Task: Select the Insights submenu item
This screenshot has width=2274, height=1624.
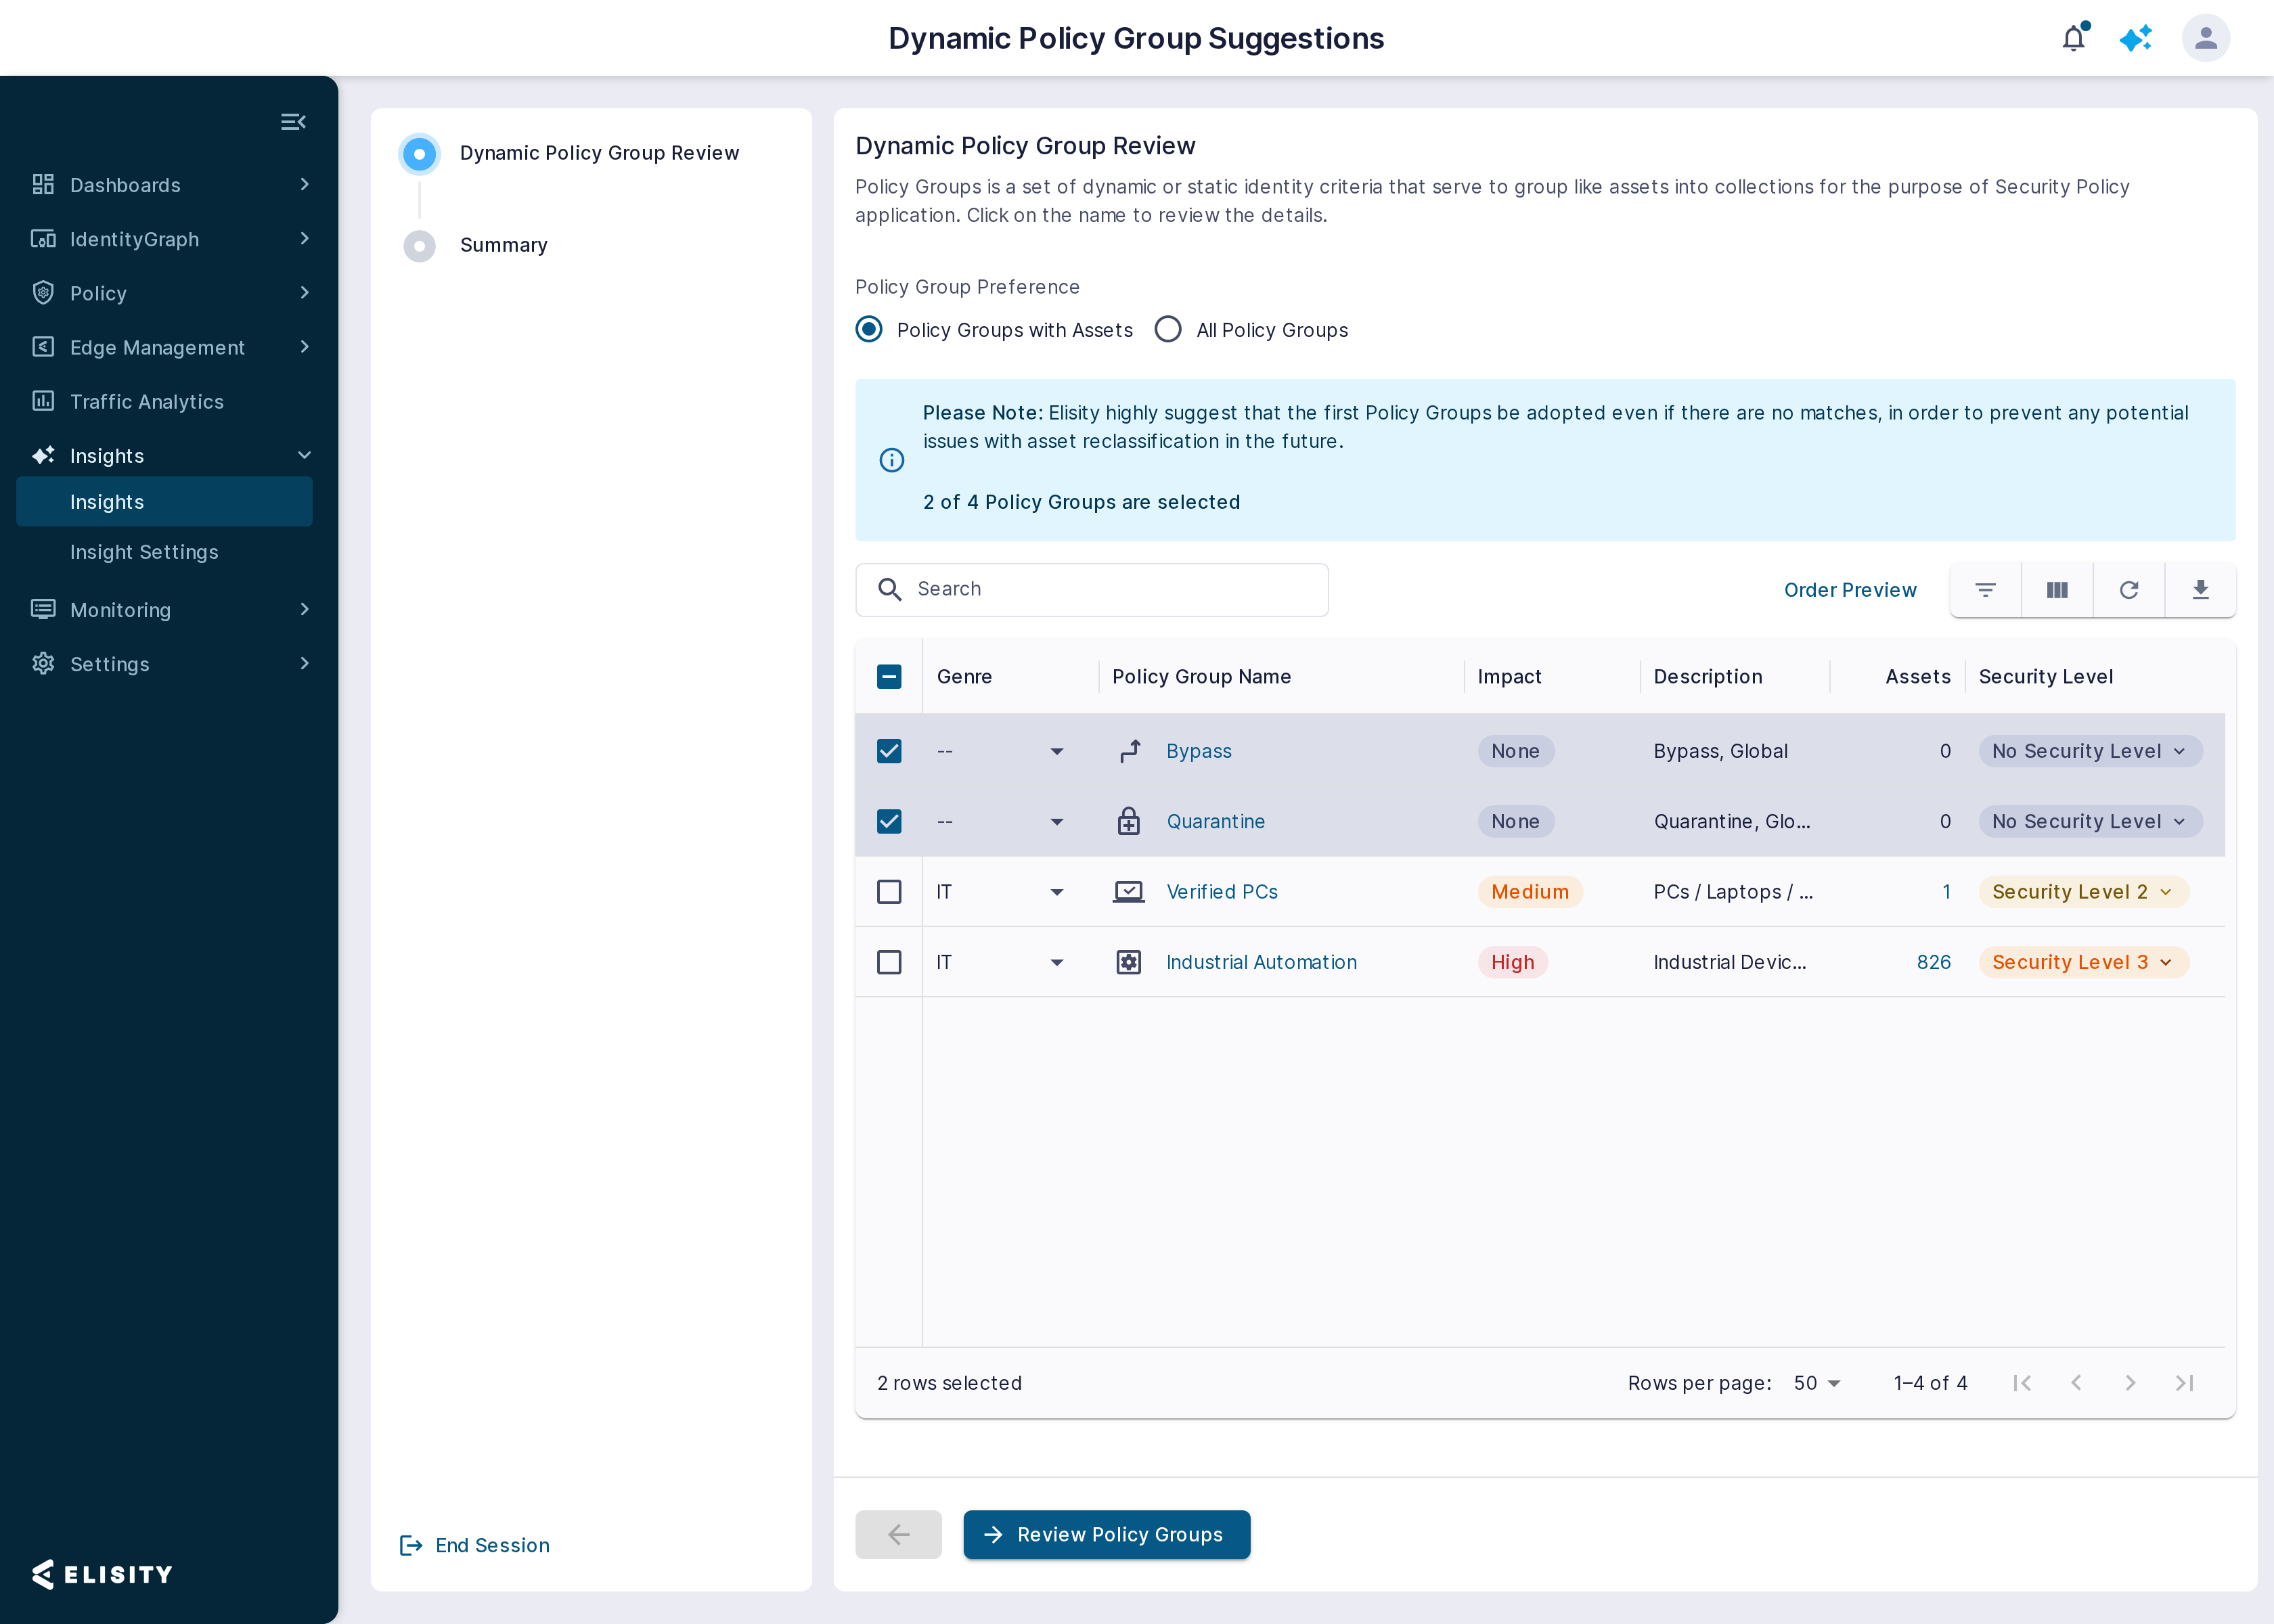Action: [x=165, y=502]
